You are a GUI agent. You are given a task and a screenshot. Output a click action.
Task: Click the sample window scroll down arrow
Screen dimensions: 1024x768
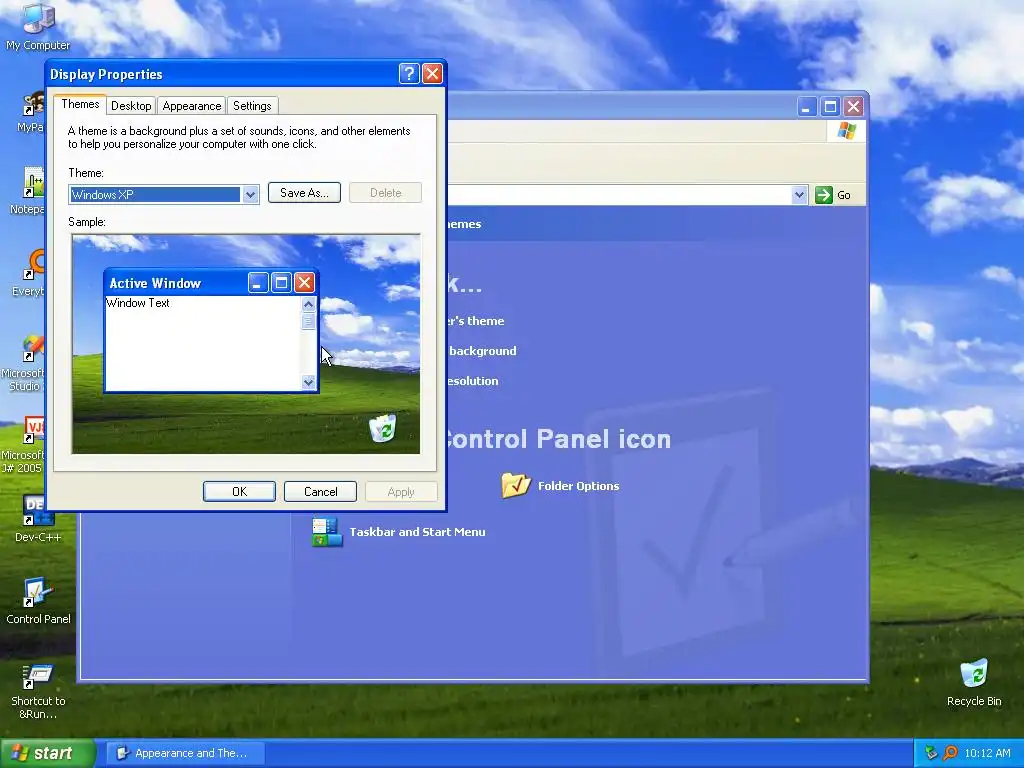point(308,383)
